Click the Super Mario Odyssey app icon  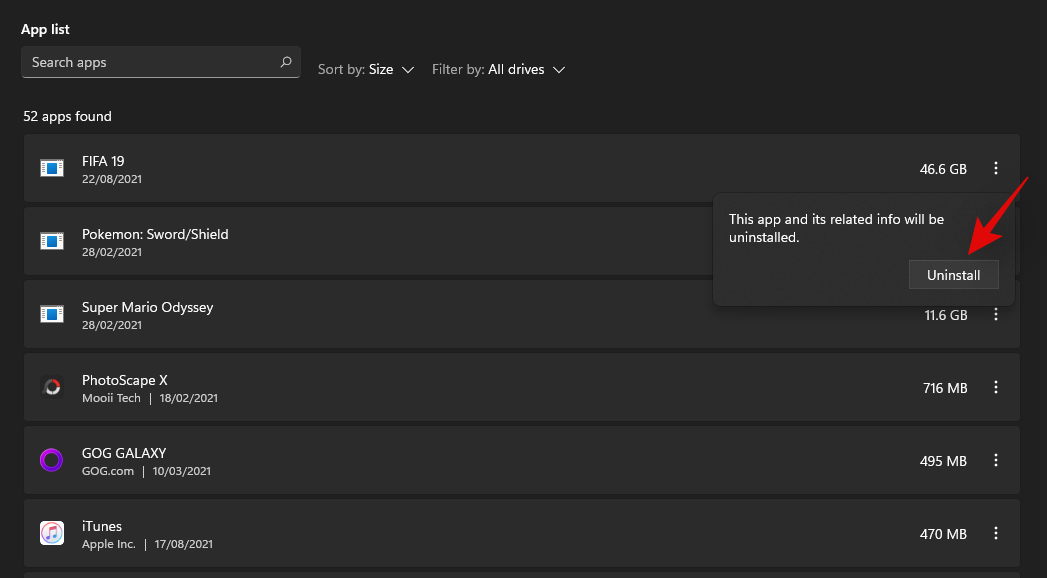click(x=52, y=314)
